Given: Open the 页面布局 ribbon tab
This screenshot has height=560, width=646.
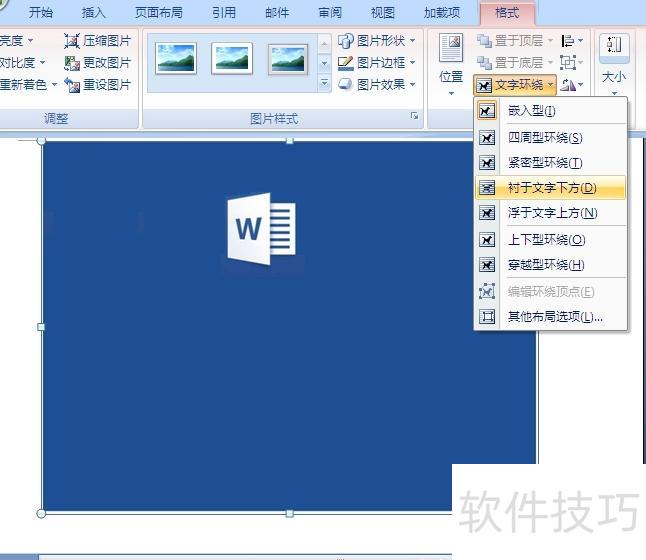Looking at the screenshot, I should pyautogui.click(x=159, y=12).
